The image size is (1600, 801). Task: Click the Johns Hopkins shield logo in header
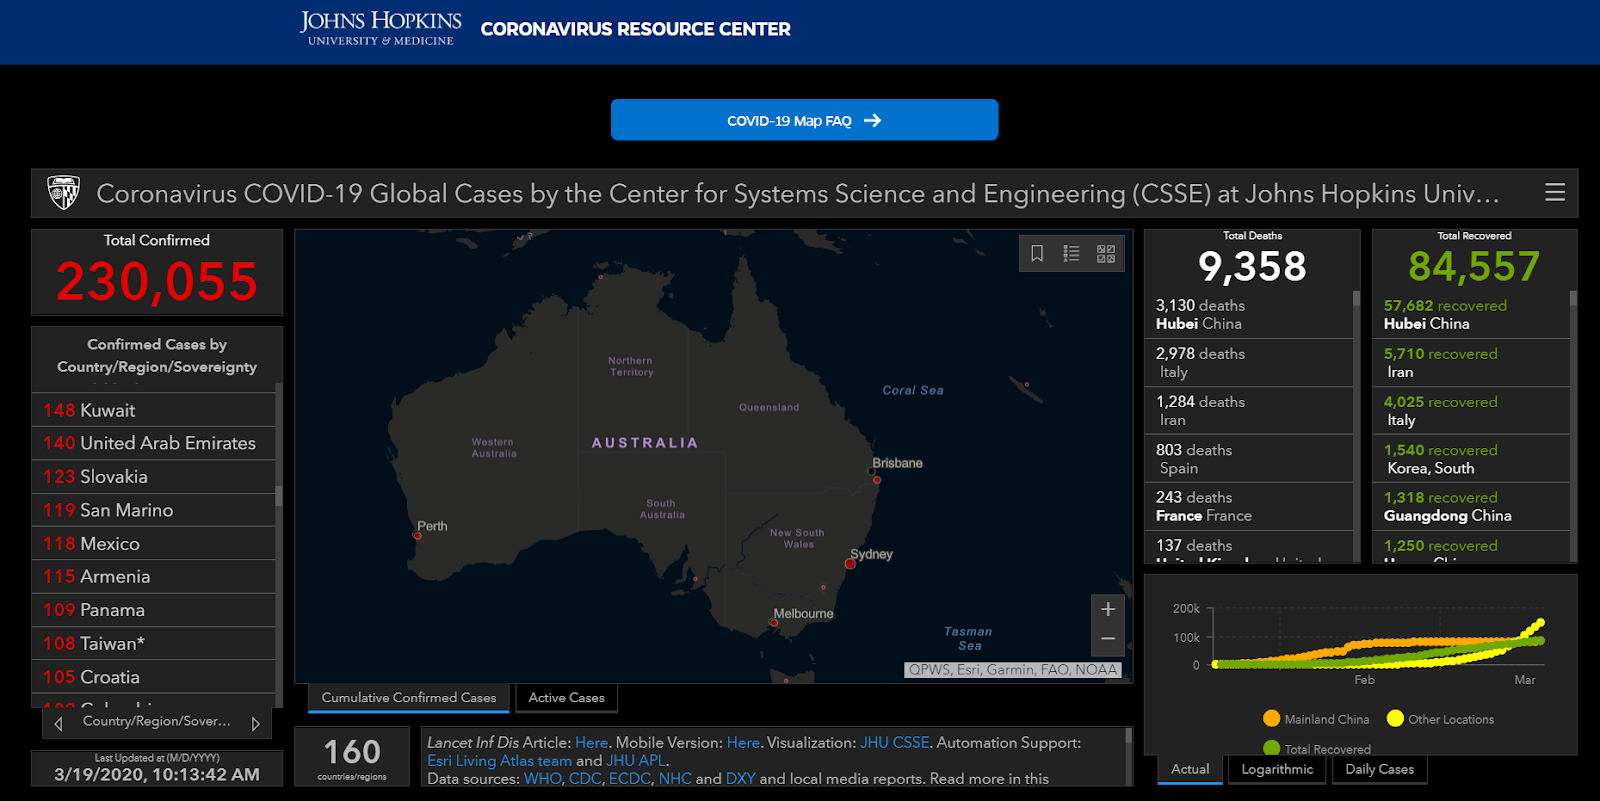[64, 192]
